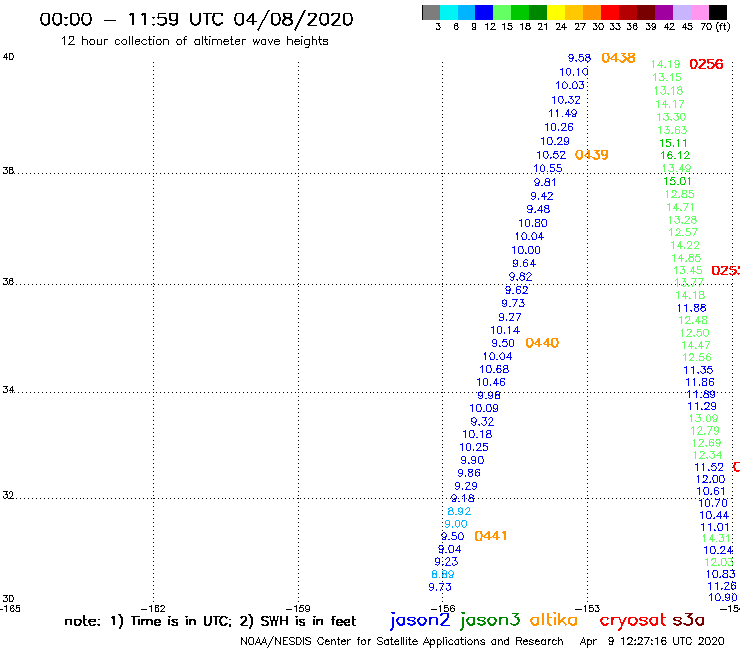
Task: Click the subtitle about altimeter wave heights
Action: [x=194, y=41]
